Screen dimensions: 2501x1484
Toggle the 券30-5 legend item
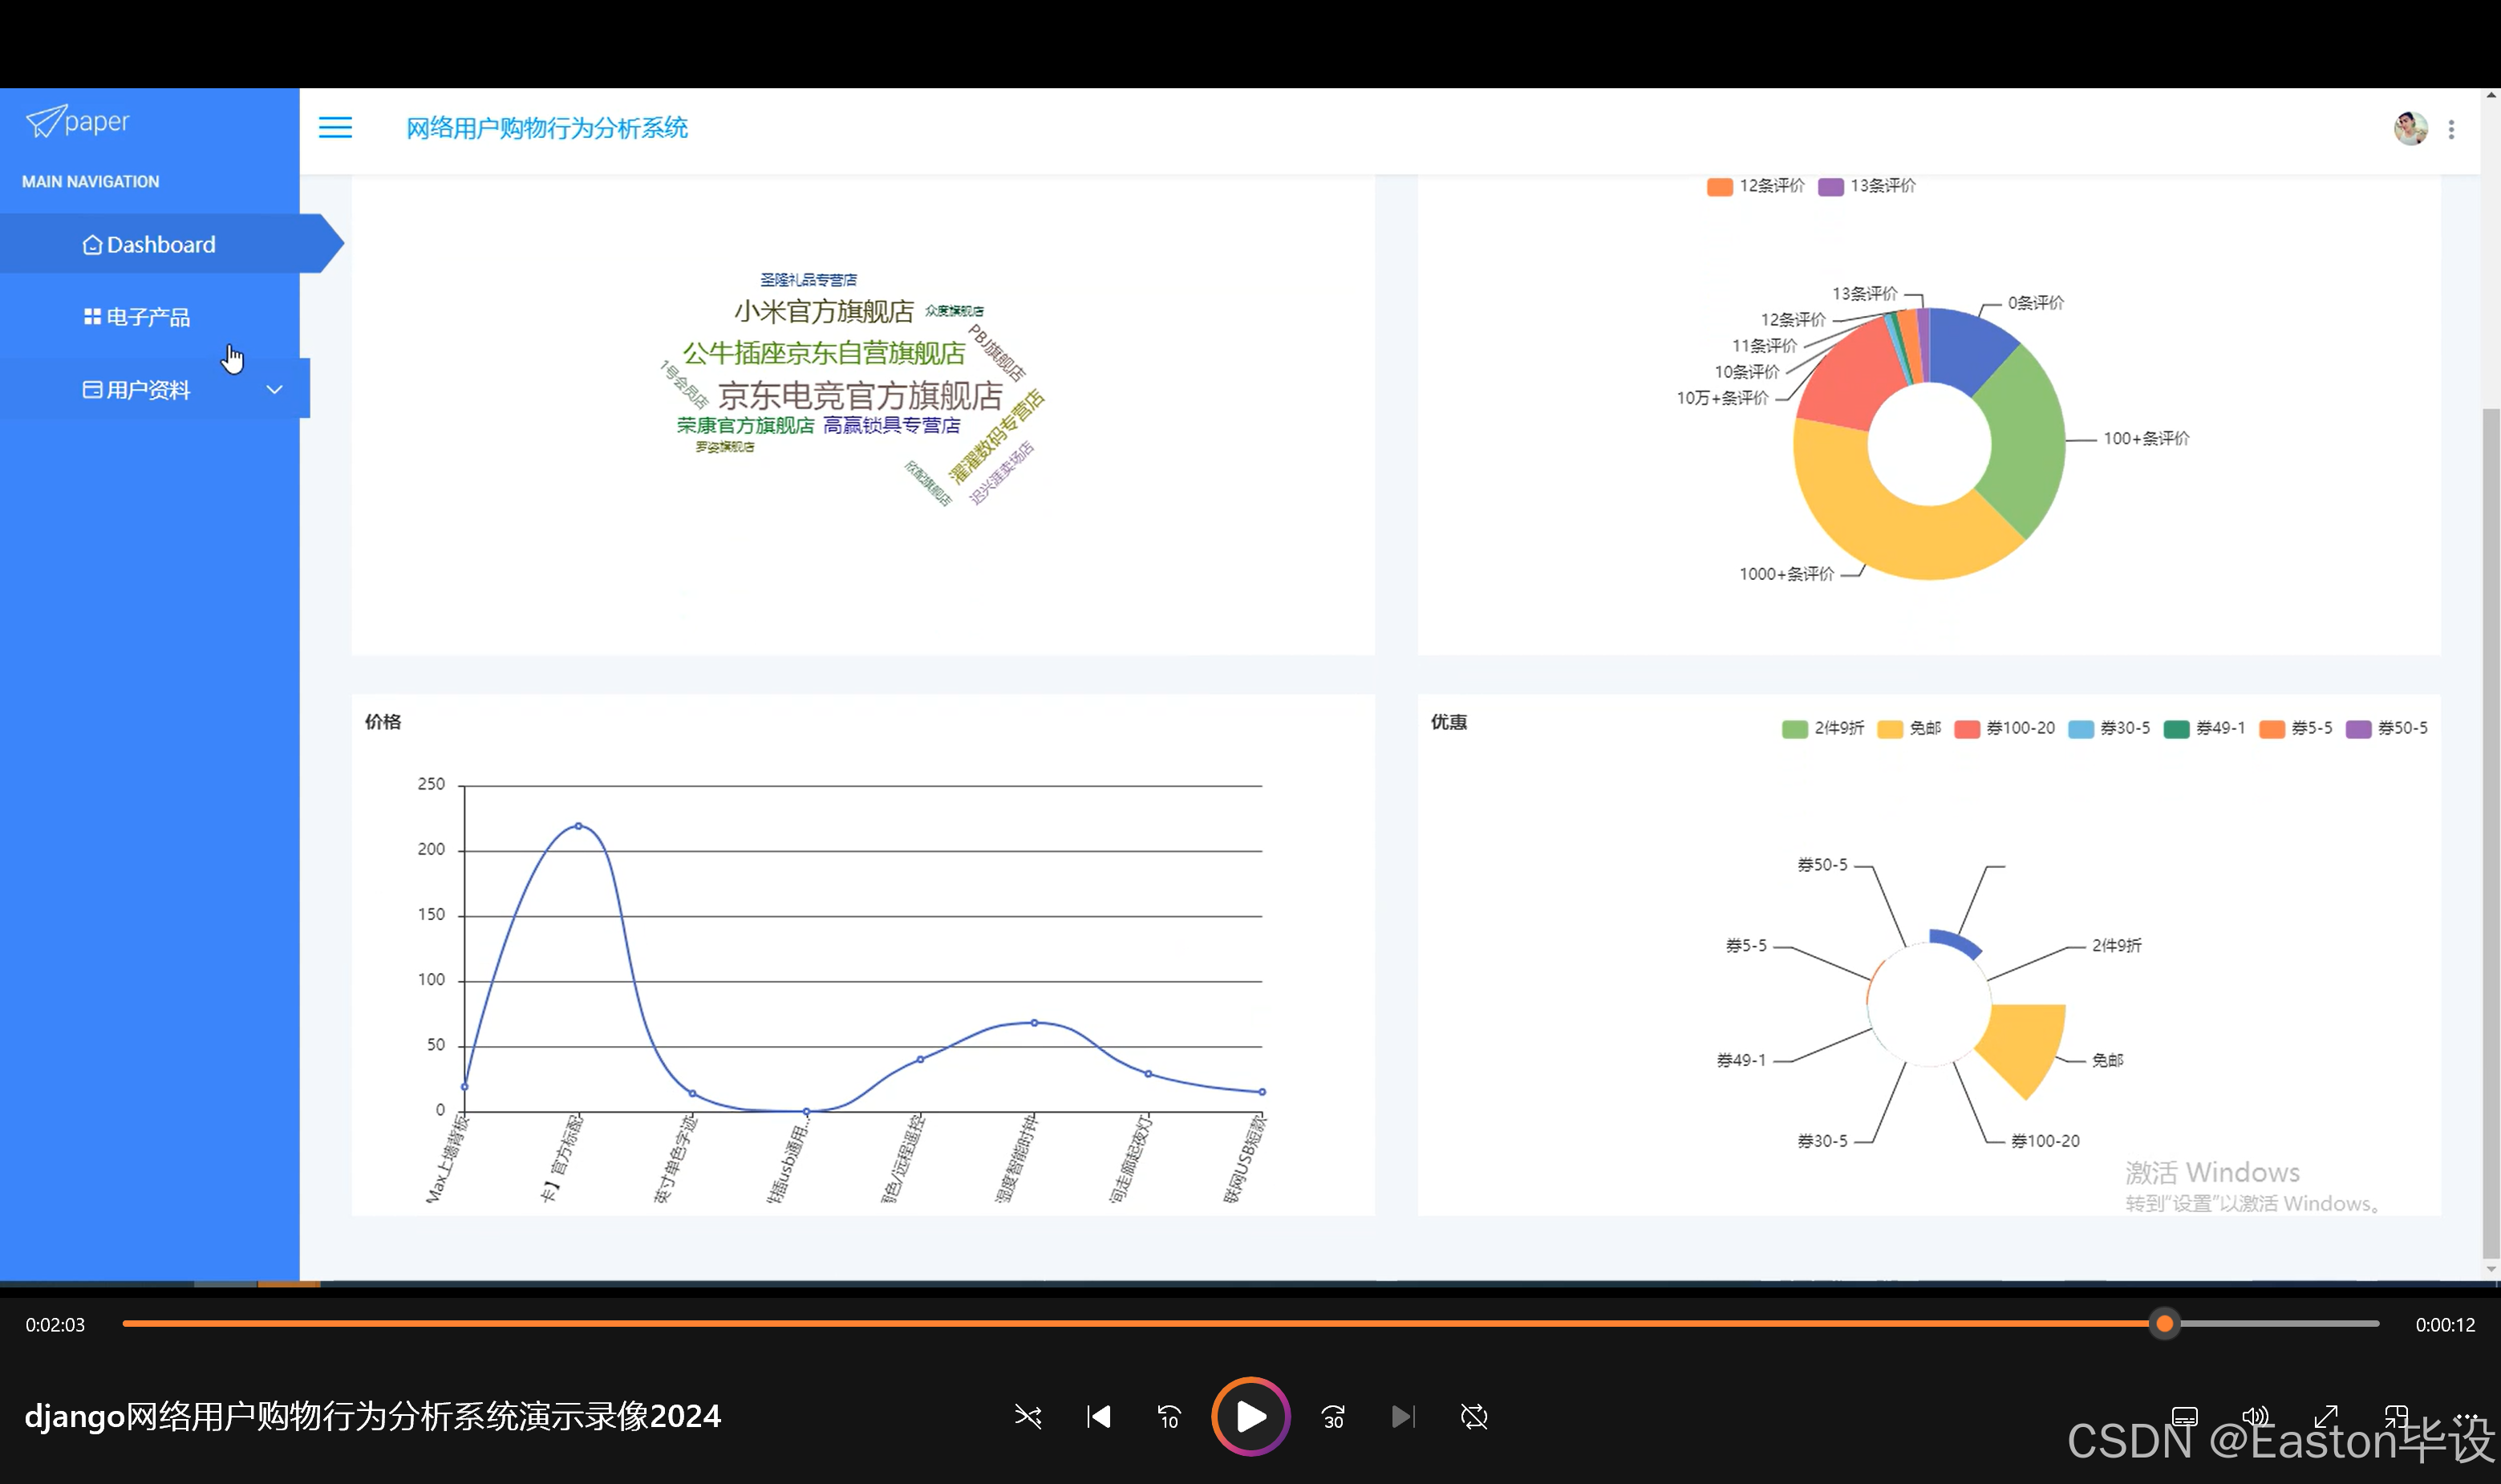coord(2109,729)
